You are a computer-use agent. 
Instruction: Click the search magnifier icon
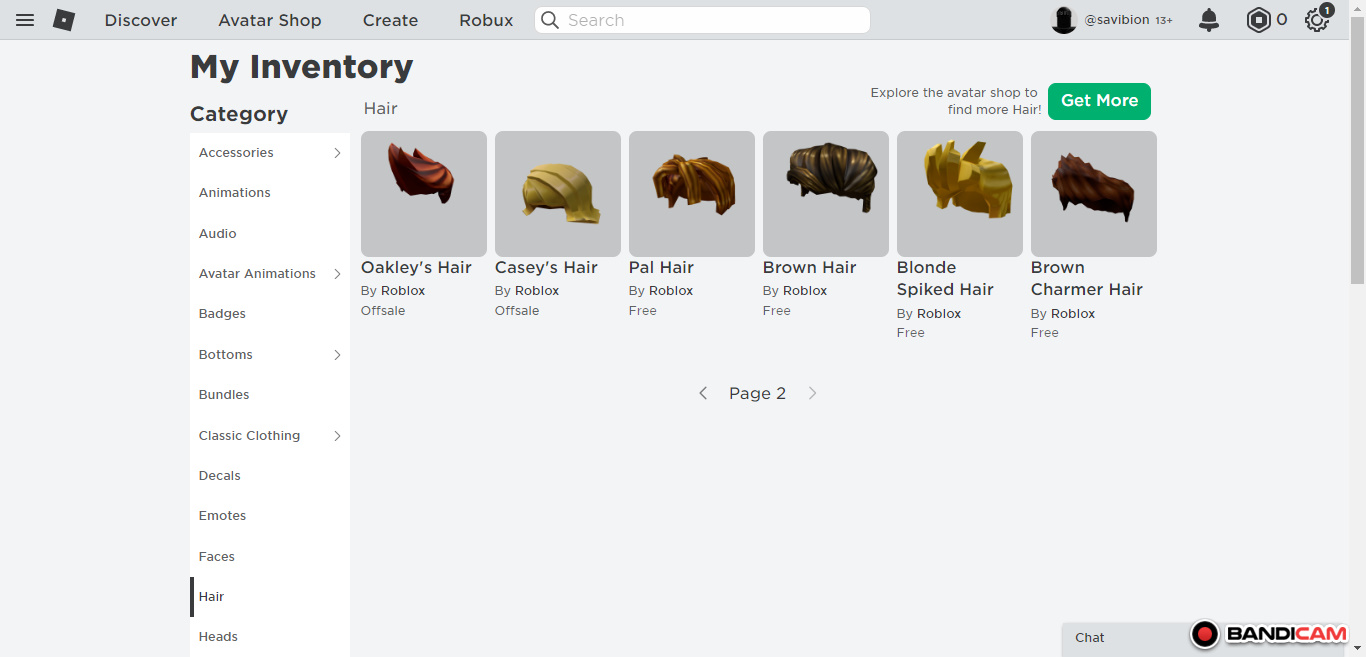pos(550,20)
